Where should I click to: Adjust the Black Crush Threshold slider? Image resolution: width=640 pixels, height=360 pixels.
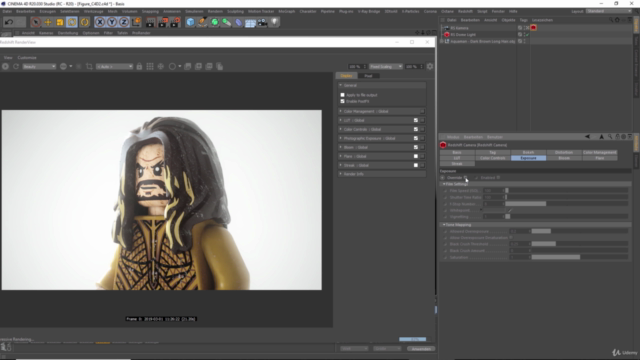pyautogui.click(x=580, y=244)
